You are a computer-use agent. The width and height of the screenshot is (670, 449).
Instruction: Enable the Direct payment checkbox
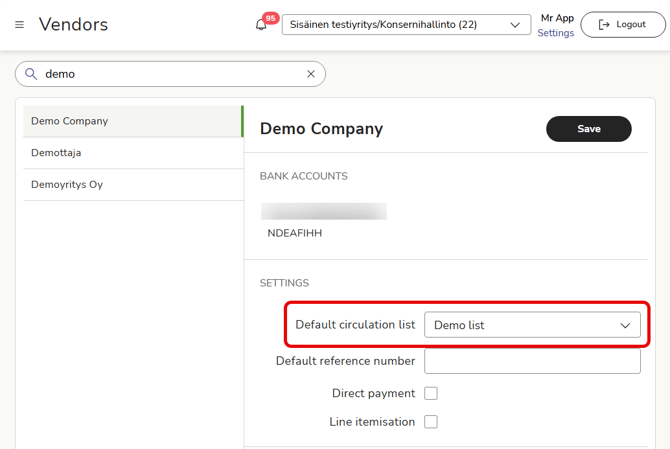click(431, 393)
